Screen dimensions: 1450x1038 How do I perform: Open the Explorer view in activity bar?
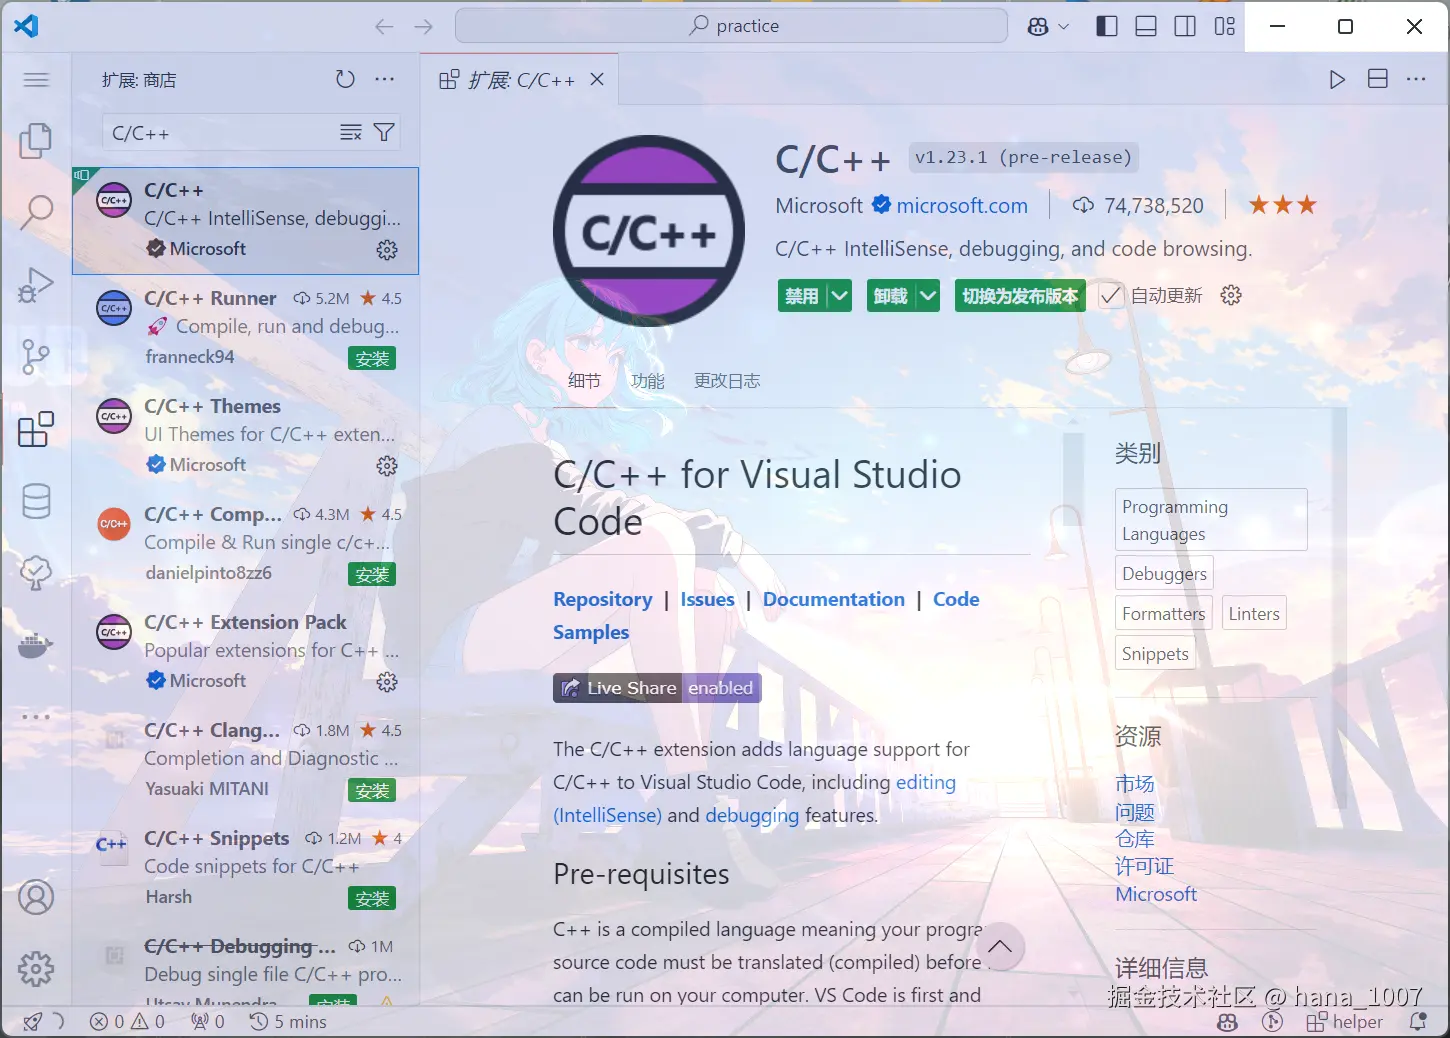(36, 140)
